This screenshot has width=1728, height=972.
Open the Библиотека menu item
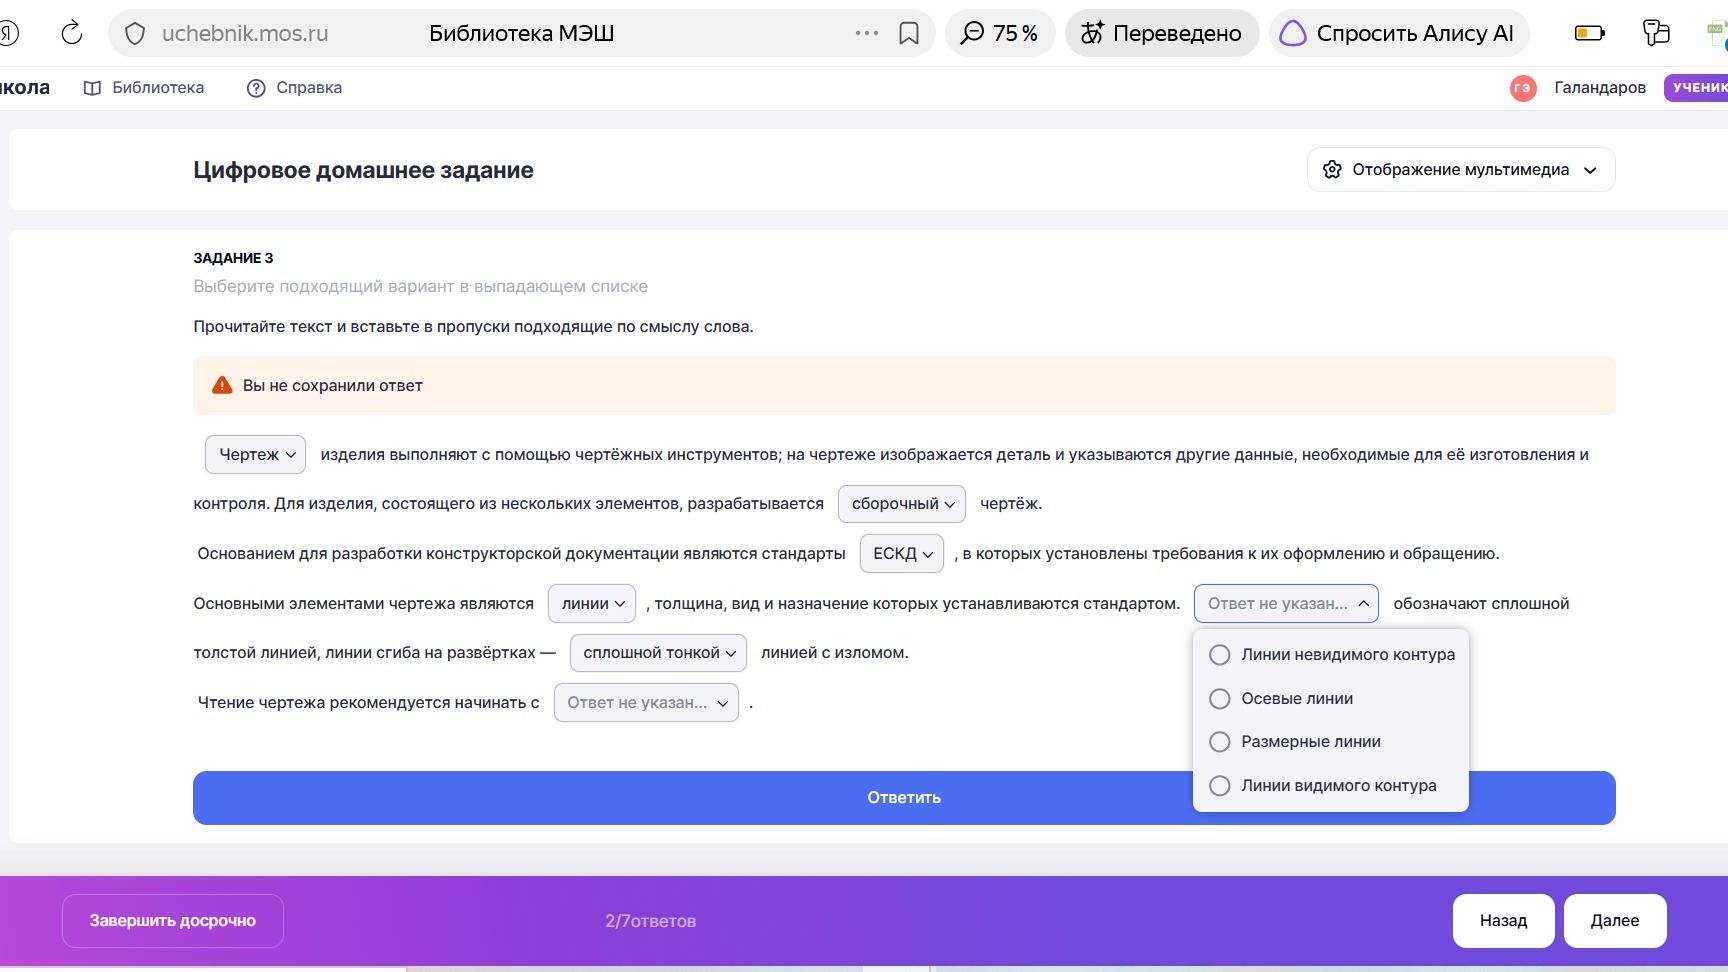tap(144, 88)
